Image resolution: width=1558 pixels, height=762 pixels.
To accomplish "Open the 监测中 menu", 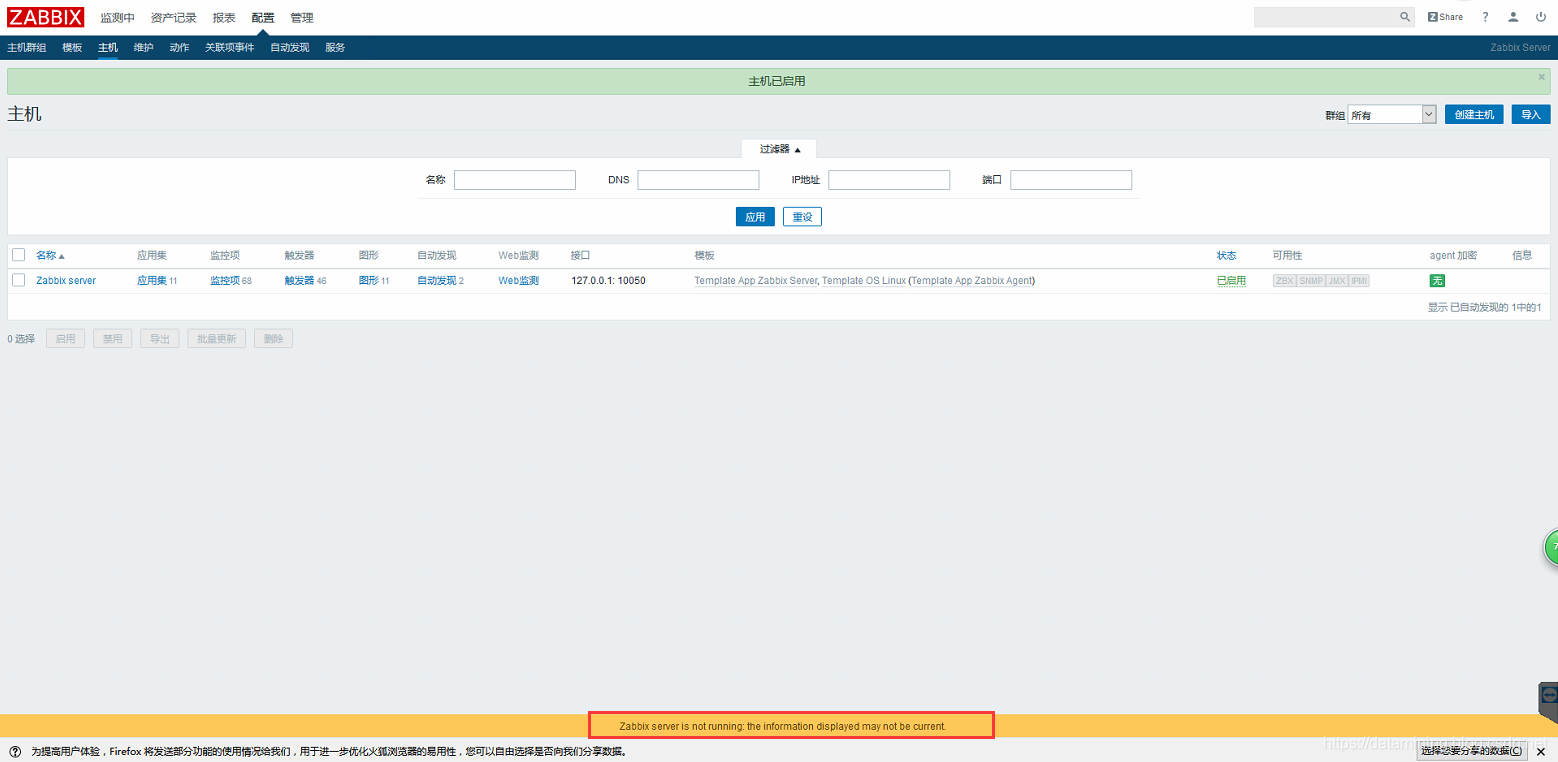I will (117, 18).
